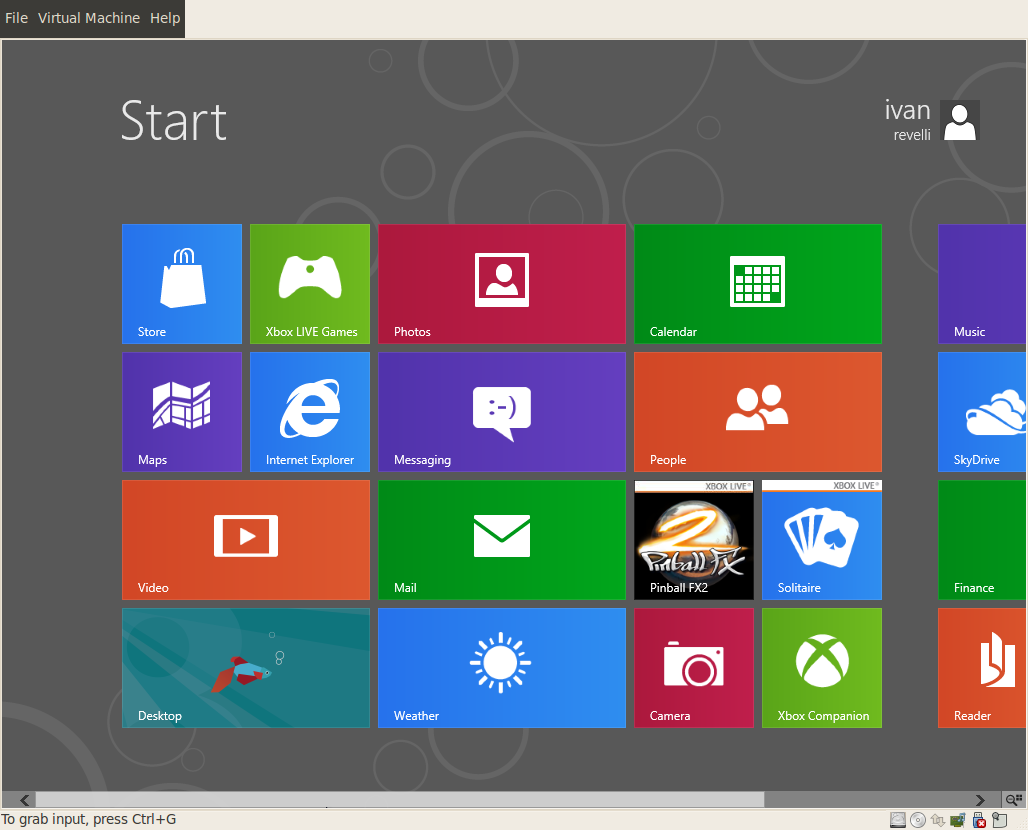Open the Virtual Machine menu
This screenshot has height=830, width=1028.
coord(89,18)
